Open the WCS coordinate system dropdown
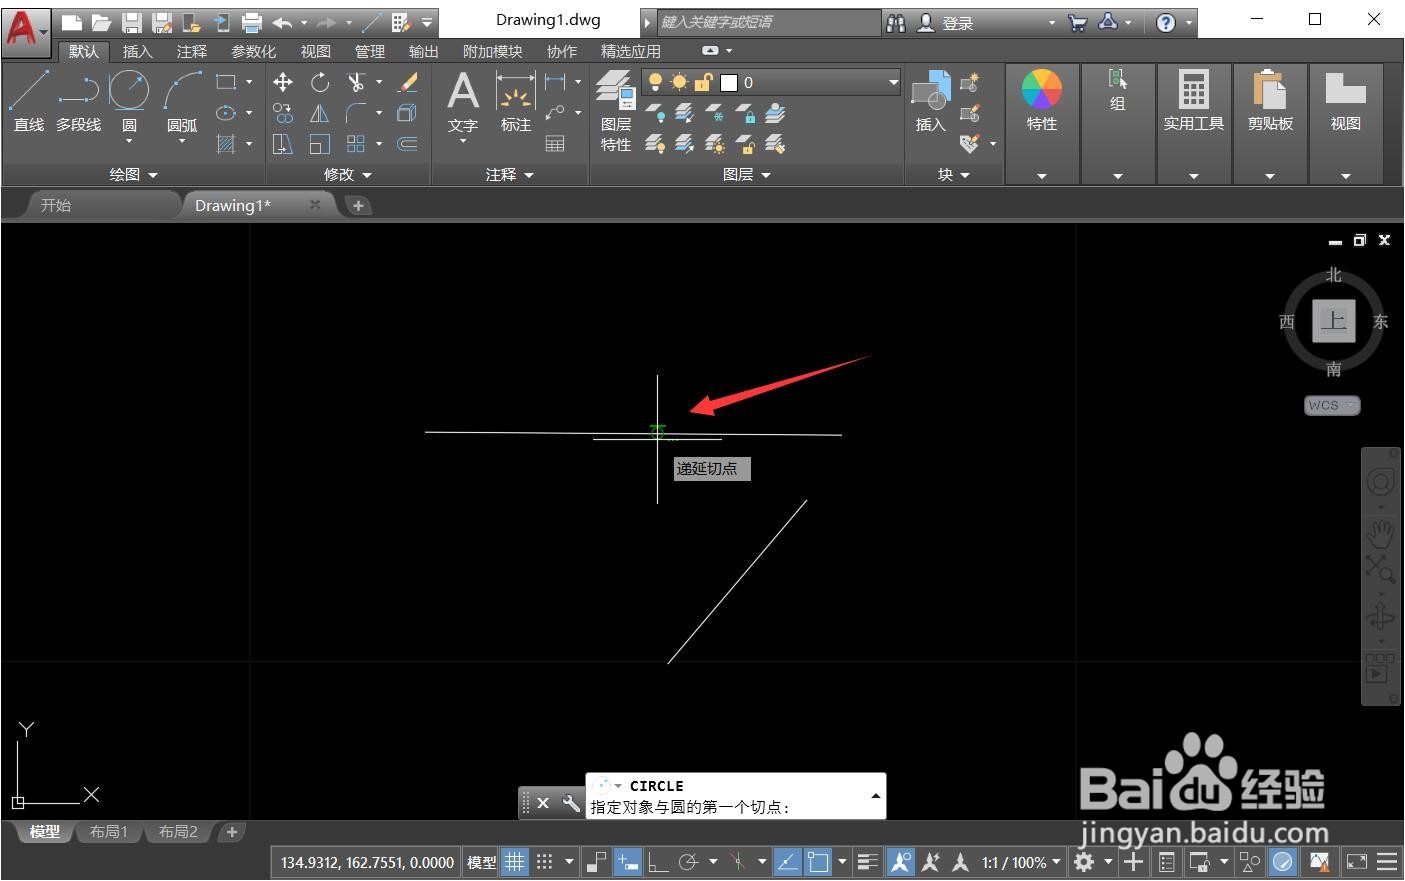 (1332, 405)
